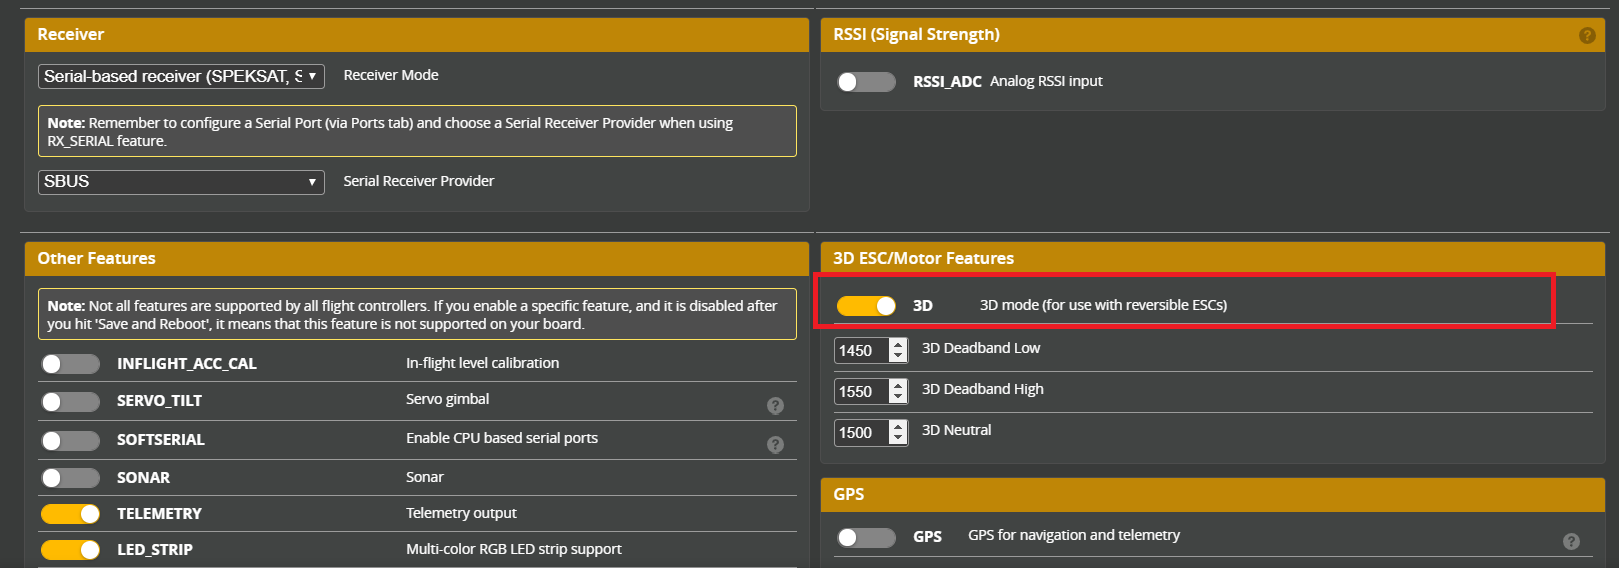Disable the 3D mode toggle
The width and height of the screenshot is (1619, 568).
tap(866, 305)
